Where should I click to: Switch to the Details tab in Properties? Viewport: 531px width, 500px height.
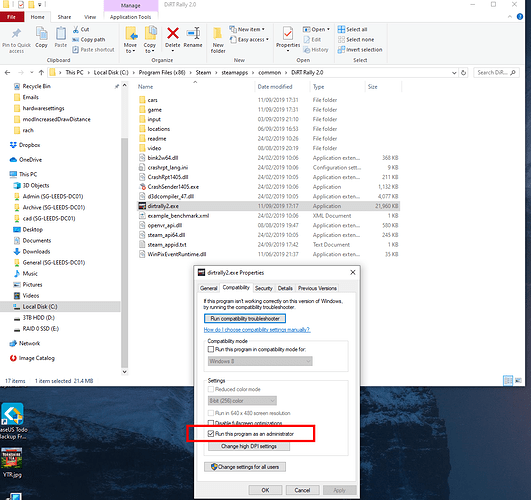[285, 288]
